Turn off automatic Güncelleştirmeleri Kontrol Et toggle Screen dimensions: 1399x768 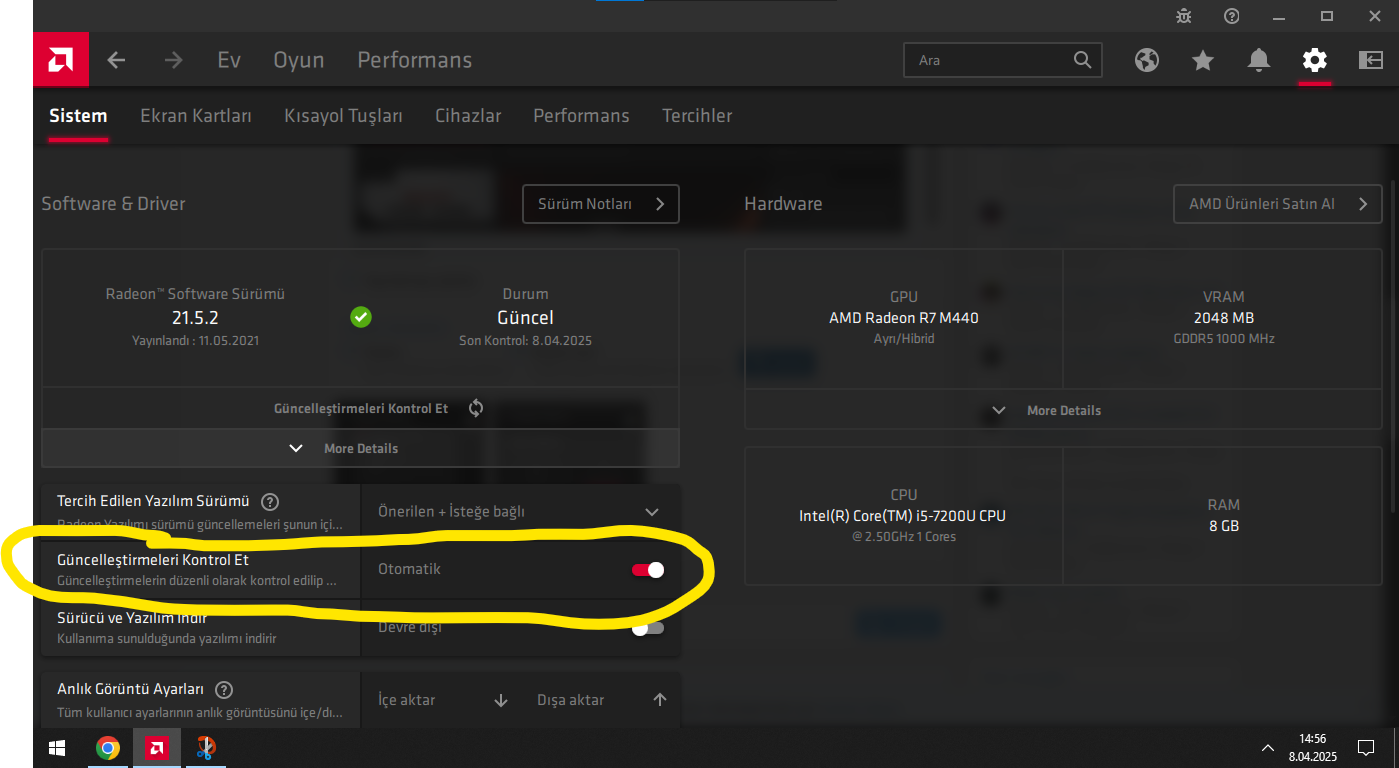(x=647, y=570)
